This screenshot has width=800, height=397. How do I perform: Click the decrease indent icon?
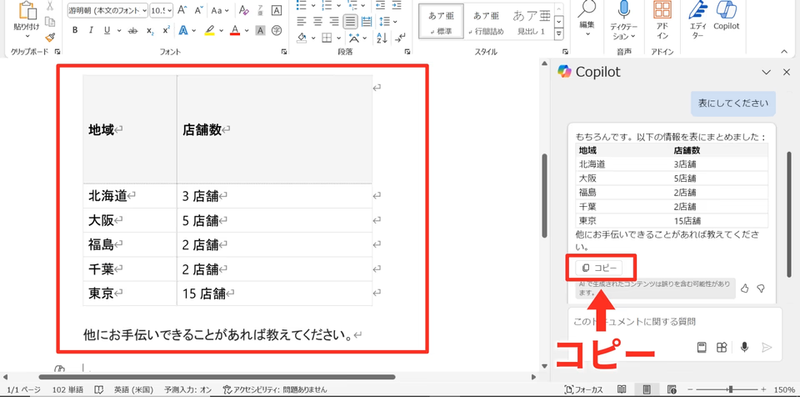click(381, 5)
